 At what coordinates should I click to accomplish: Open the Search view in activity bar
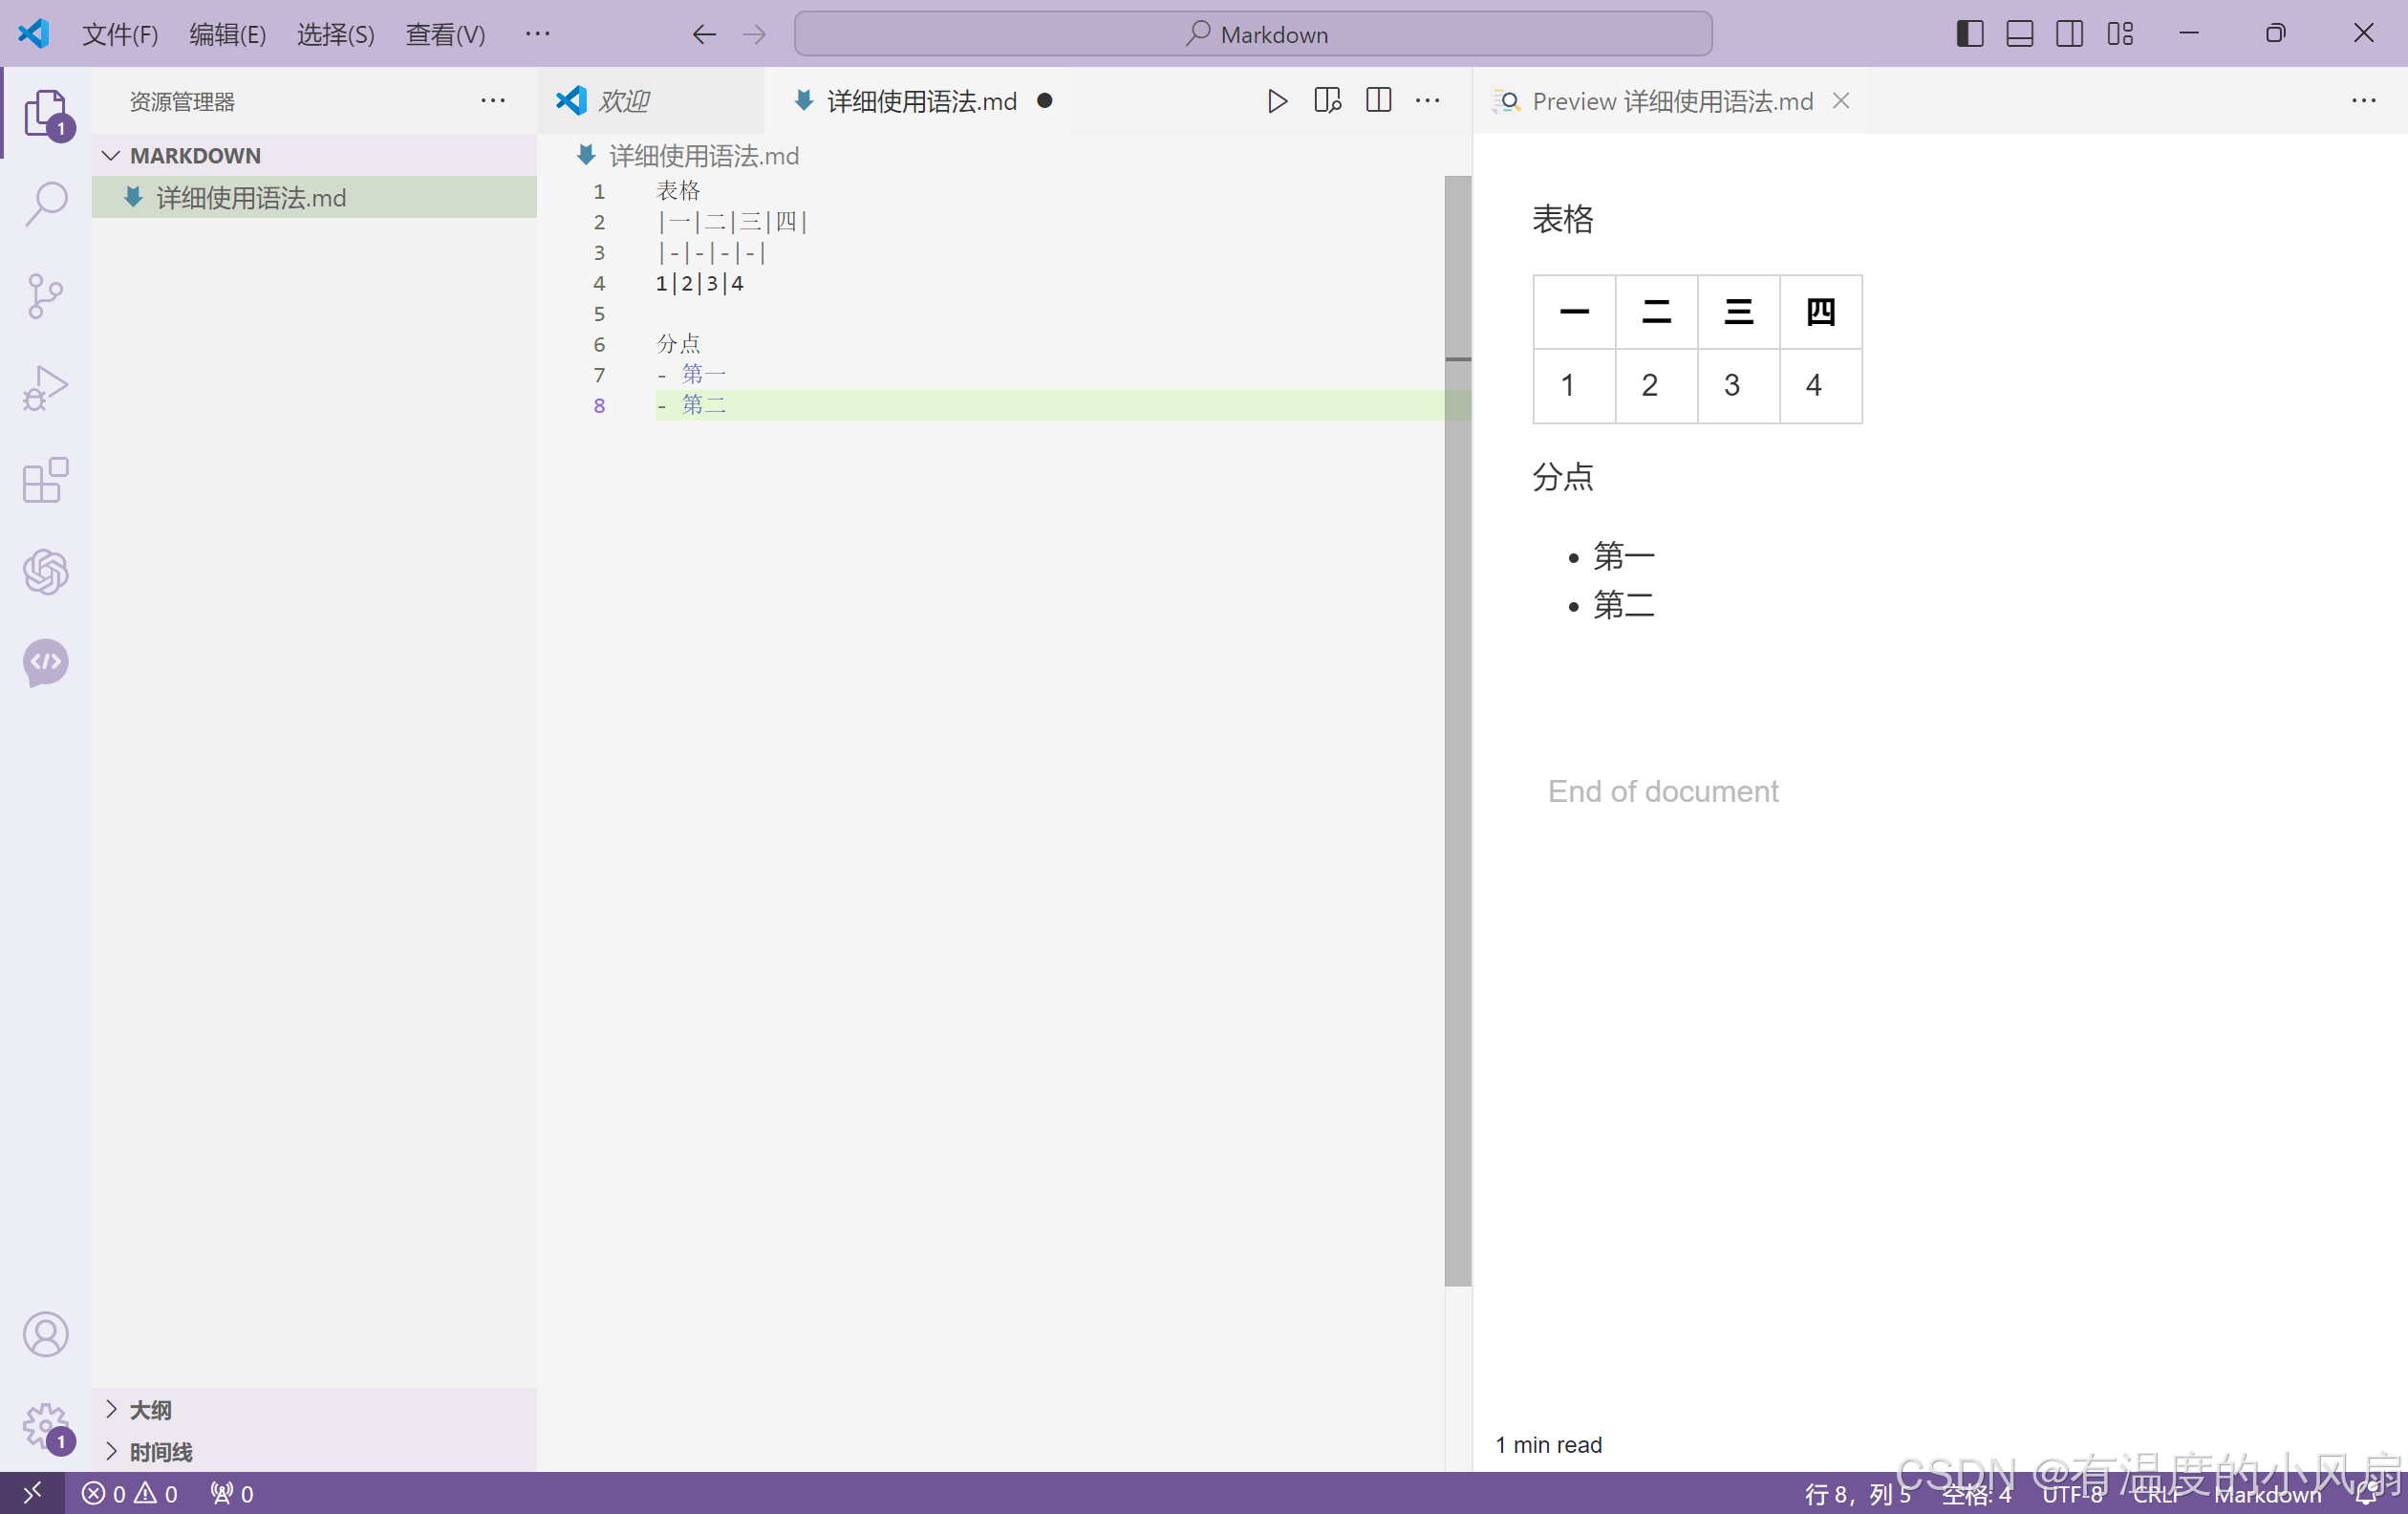pyautogui.click(x=46, y=204)
